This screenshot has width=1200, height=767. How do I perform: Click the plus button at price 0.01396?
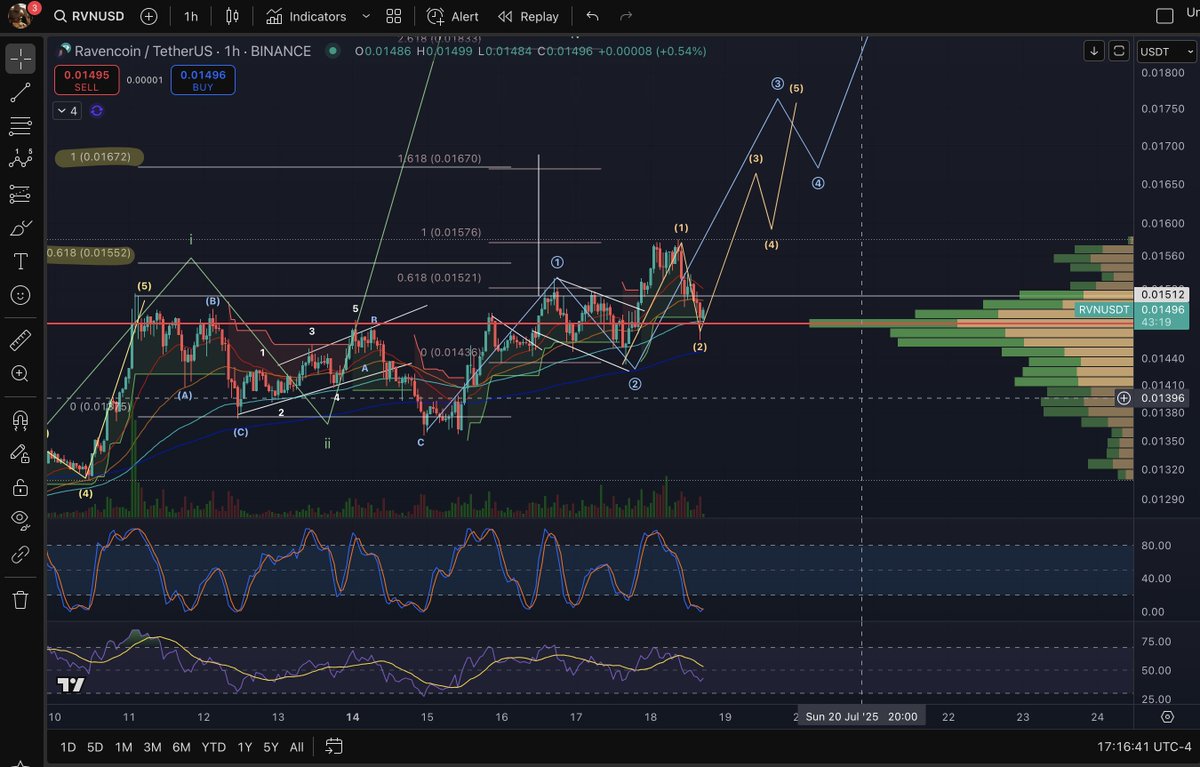(x=1124, y=398)
